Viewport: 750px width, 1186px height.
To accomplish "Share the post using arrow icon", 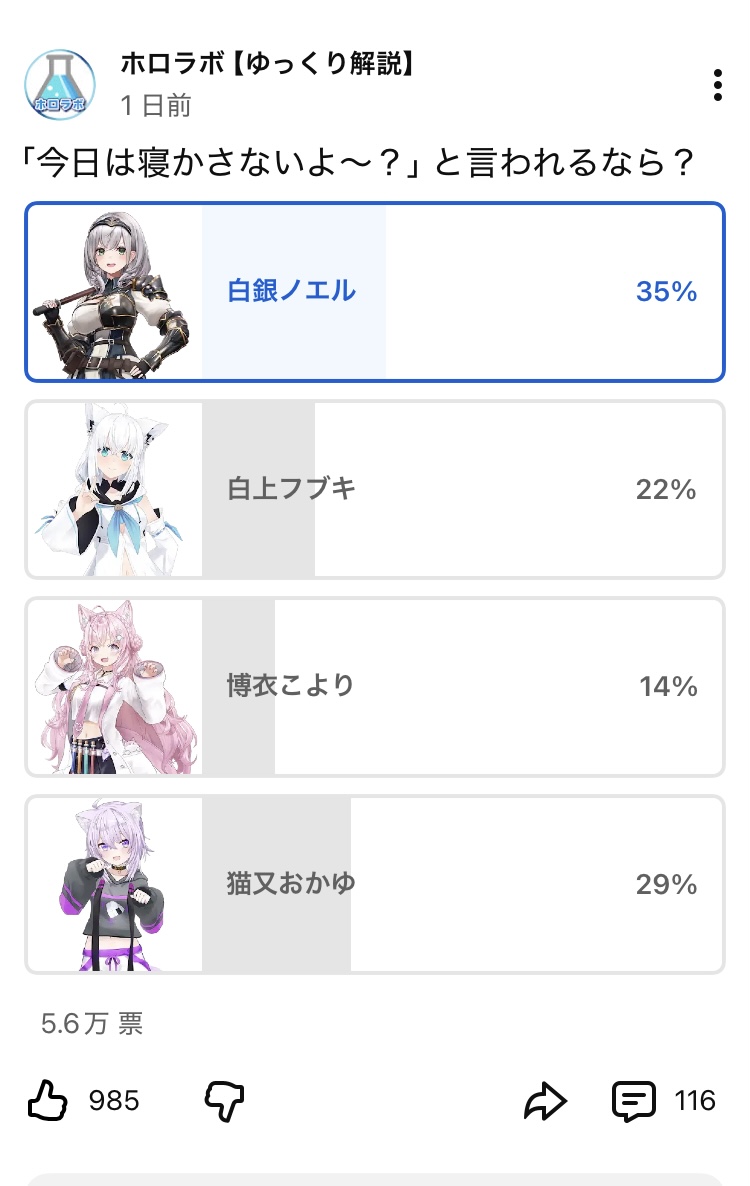I will click(x=546, y=1102).
